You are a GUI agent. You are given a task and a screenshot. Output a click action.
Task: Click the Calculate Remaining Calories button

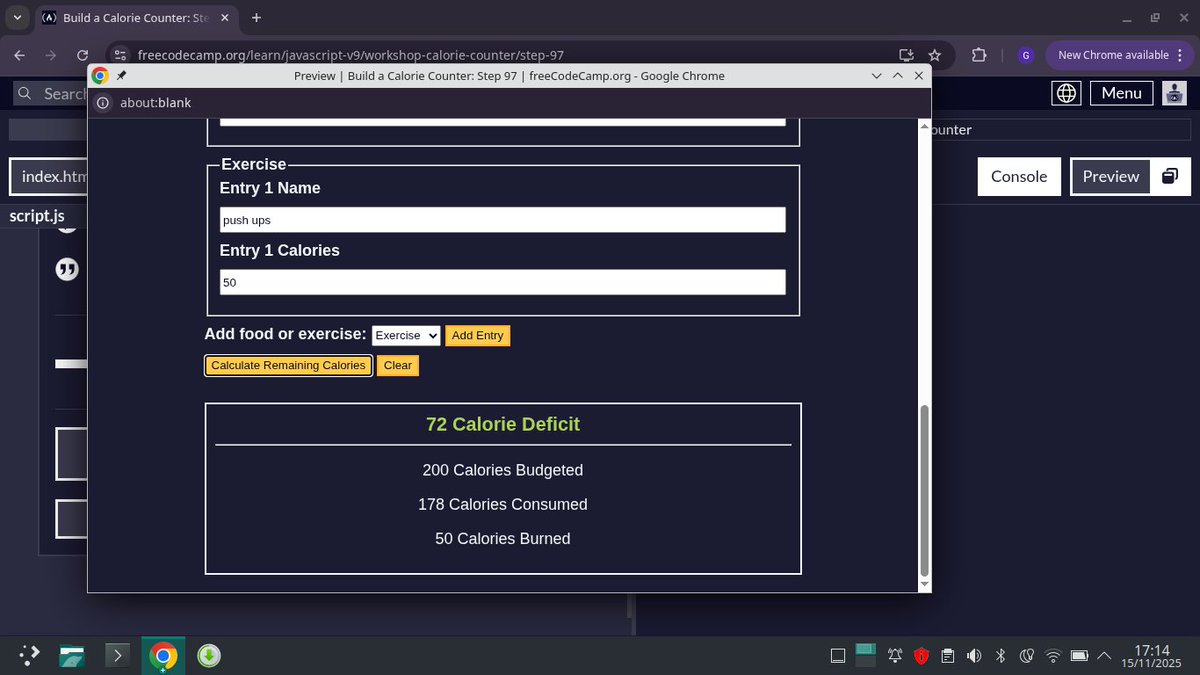pos(288,365)
